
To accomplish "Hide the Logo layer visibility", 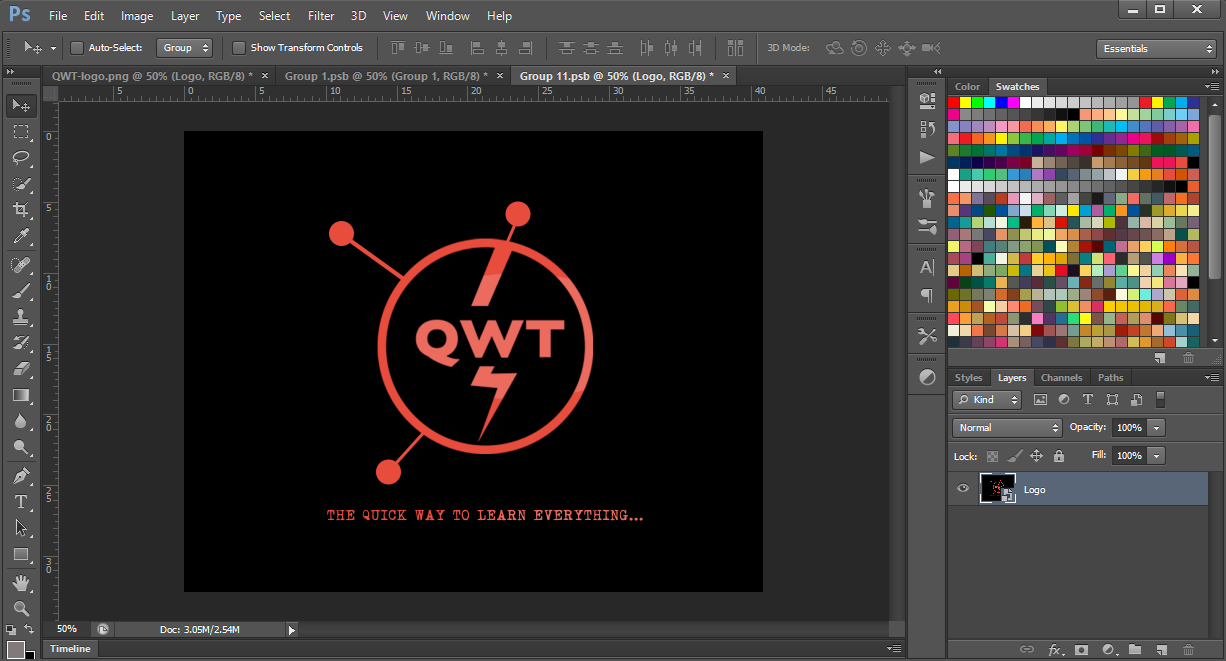I will (x=962, y=489).
